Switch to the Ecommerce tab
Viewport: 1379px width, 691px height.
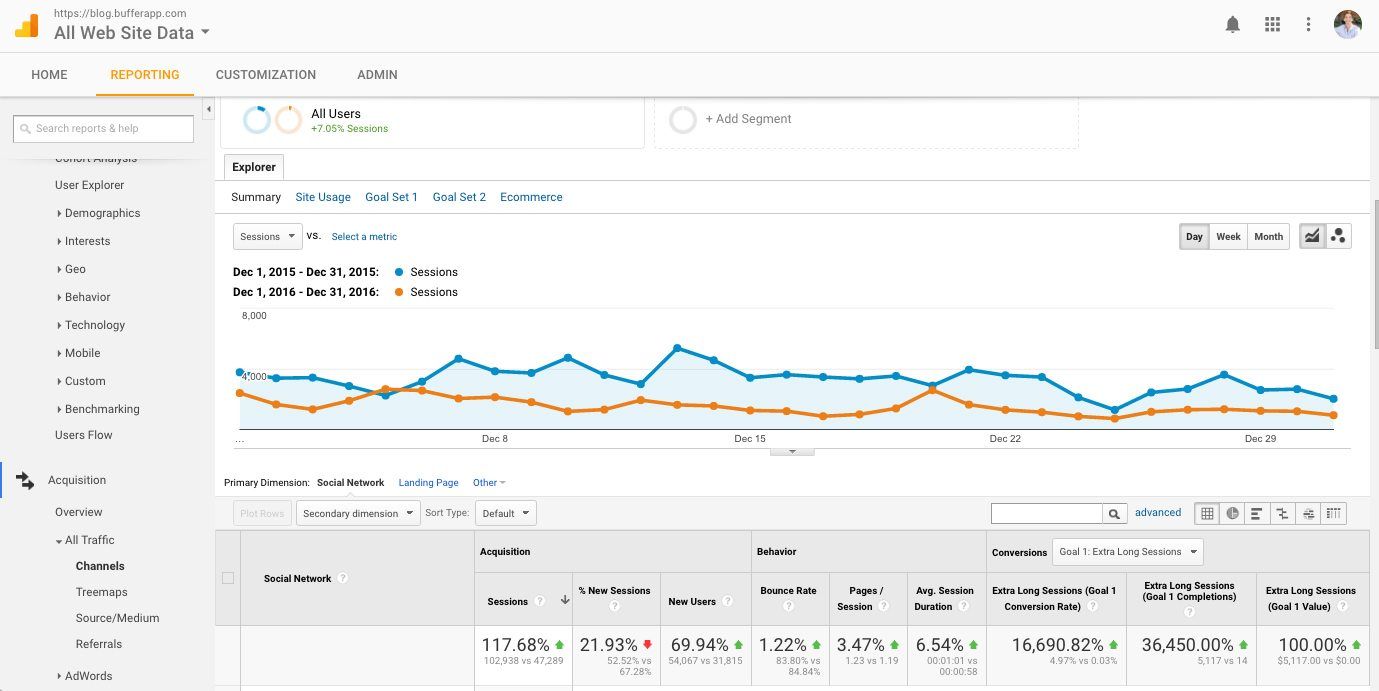(x=531, y=197)
